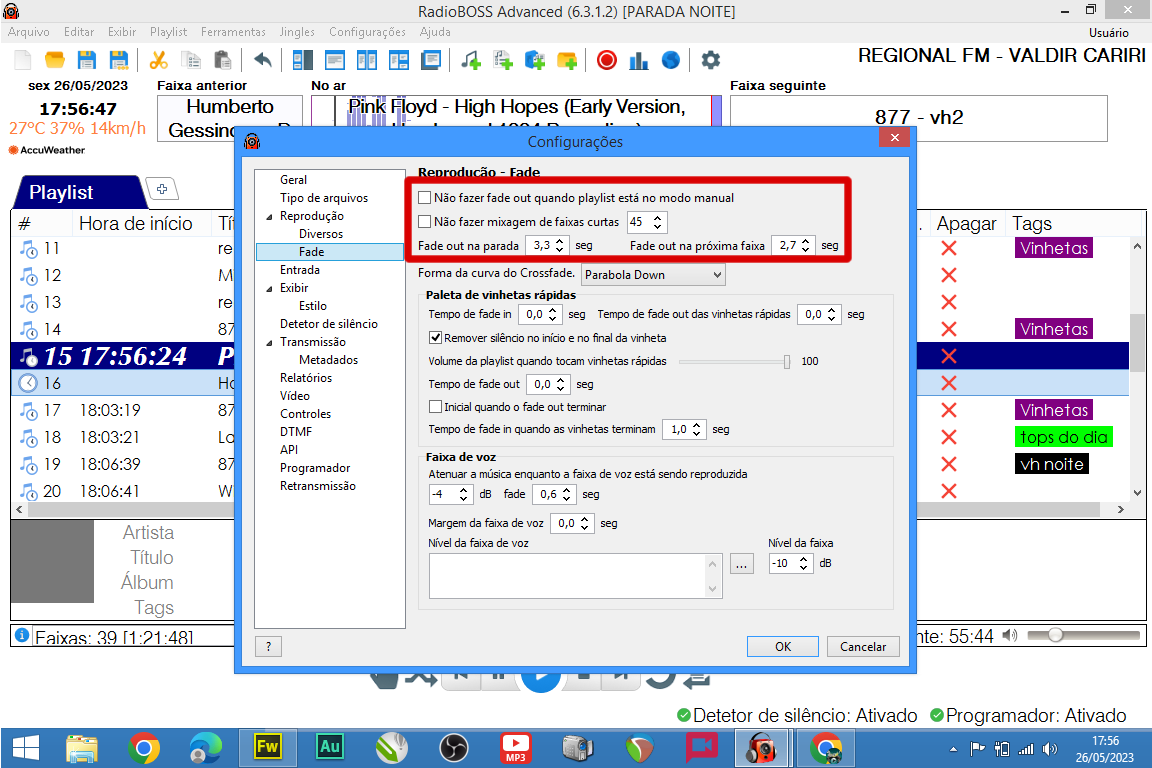Add a music track to playlist

471,60
